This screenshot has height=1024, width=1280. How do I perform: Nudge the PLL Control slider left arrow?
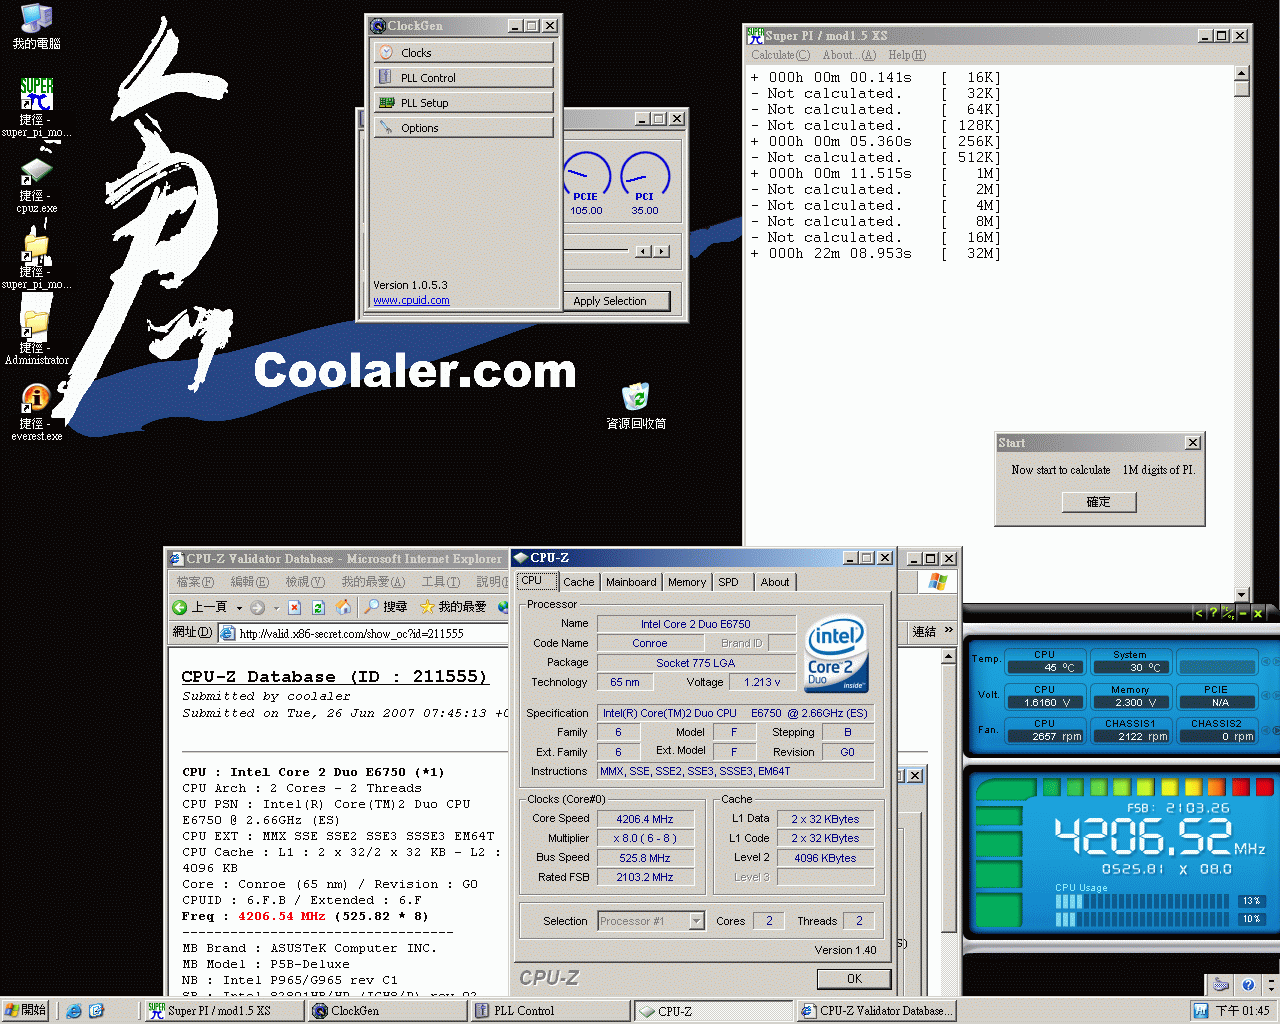click(x=644, y=251)
